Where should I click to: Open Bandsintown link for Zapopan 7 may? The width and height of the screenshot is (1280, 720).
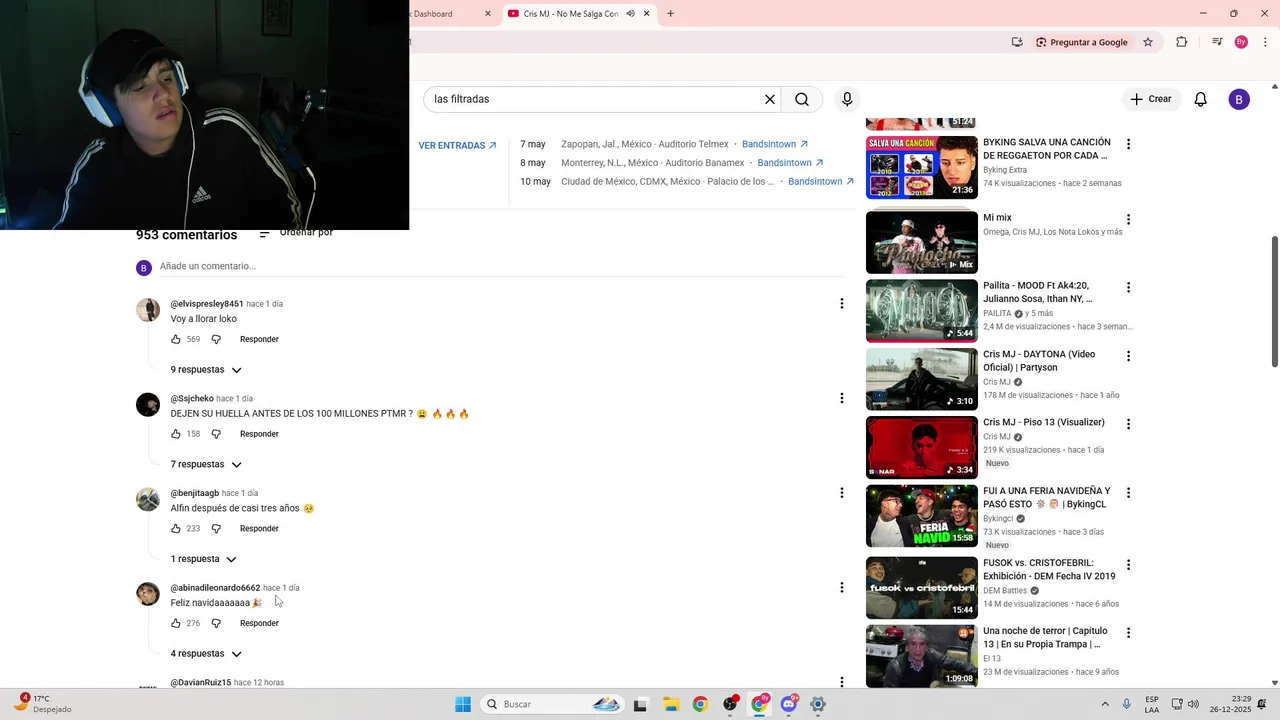click(x=775, y=145)
